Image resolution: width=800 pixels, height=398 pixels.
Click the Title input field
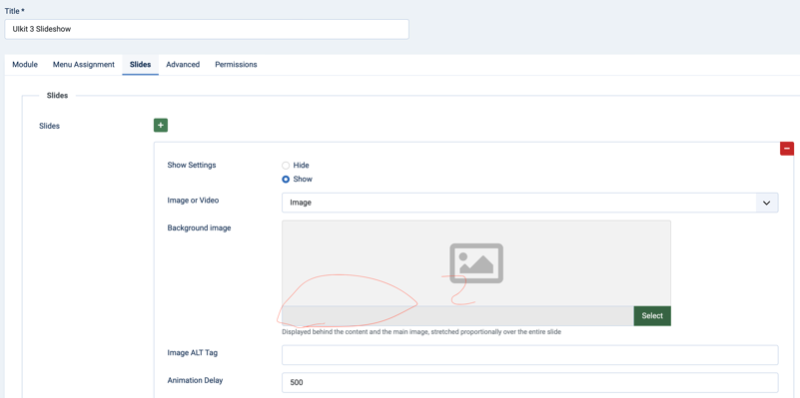(x=207, y=29)
